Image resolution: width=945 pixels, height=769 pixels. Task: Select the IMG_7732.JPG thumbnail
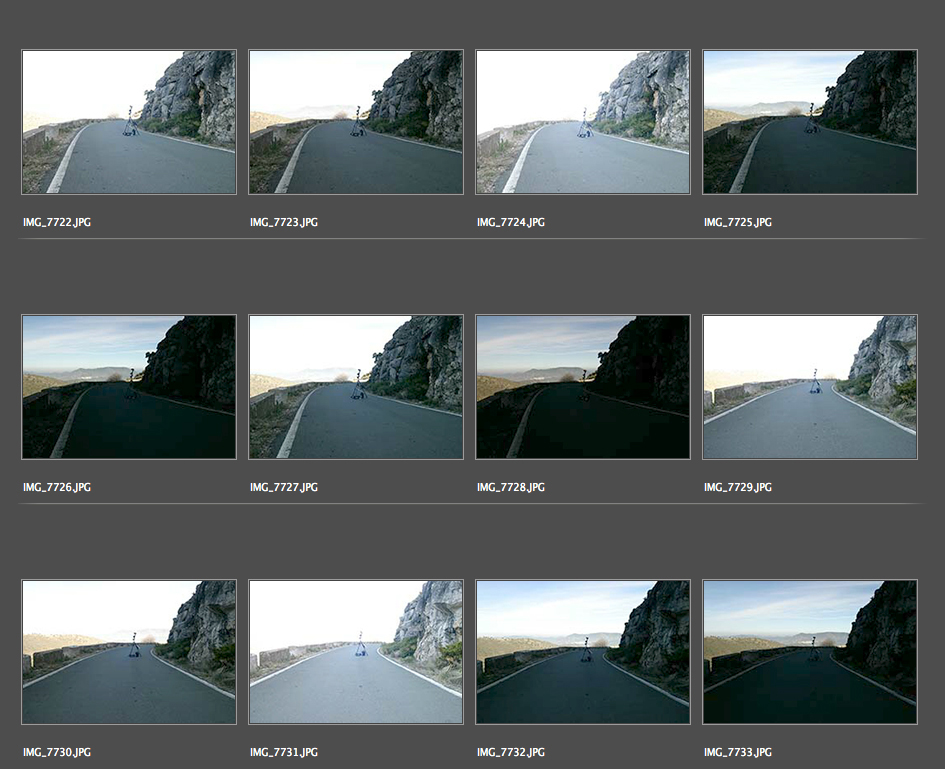583,652
